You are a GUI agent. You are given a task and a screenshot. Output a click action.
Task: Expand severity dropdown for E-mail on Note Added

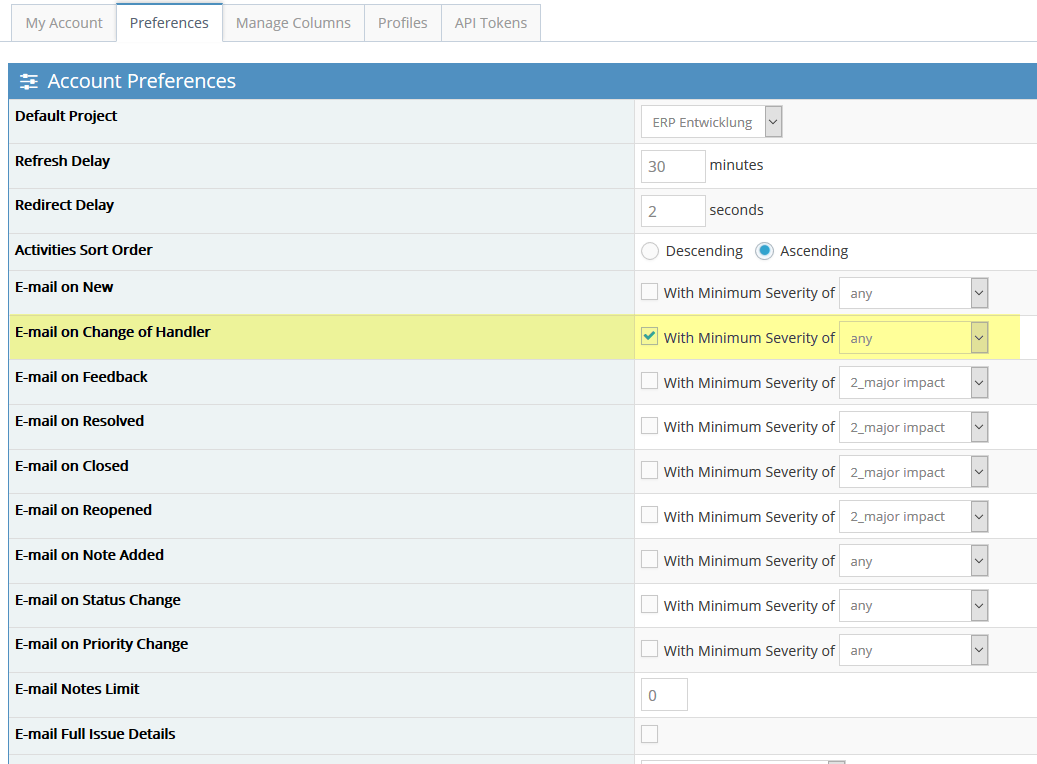point(913,562)
